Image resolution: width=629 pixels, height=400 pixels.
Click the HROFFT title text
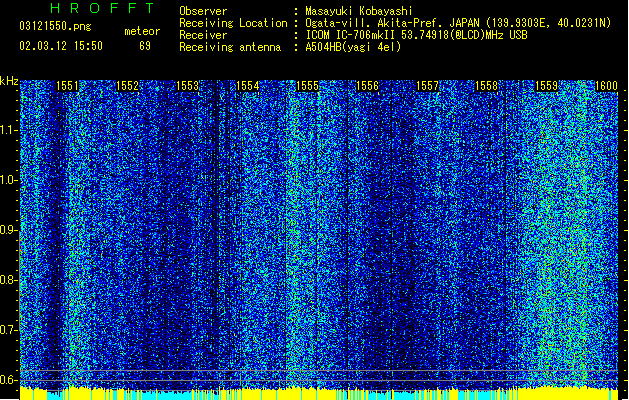pos(102,8)
